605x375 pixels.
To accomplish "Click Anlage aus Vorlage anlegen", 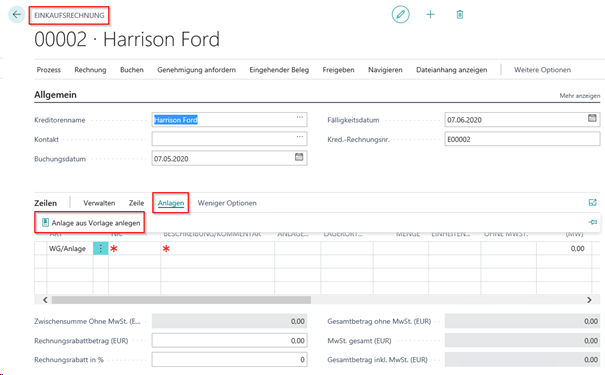I will (91, 223).
